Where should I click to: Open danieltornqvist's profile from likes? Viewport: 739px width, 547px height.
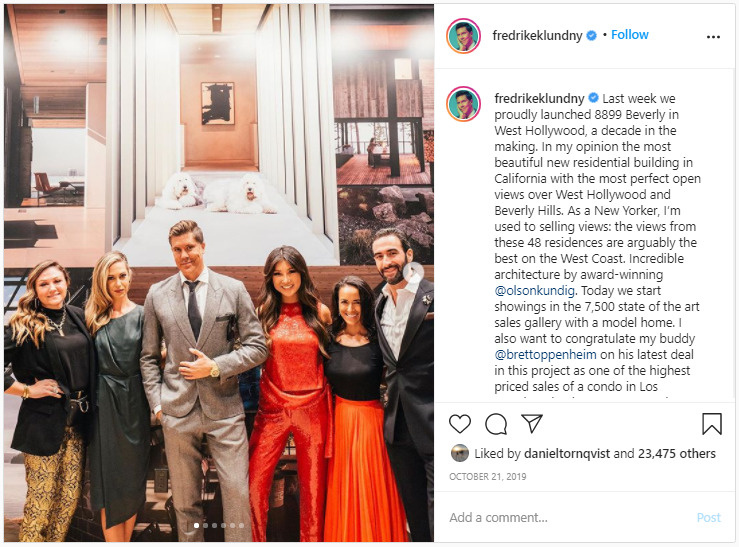coord(565,453)
